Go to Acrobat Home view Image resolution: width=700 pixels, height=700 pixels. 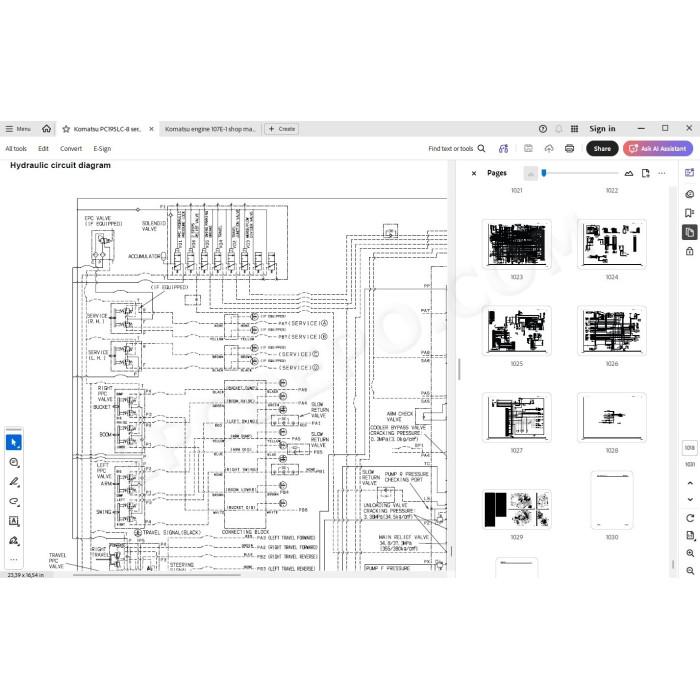tap(46, 129)
